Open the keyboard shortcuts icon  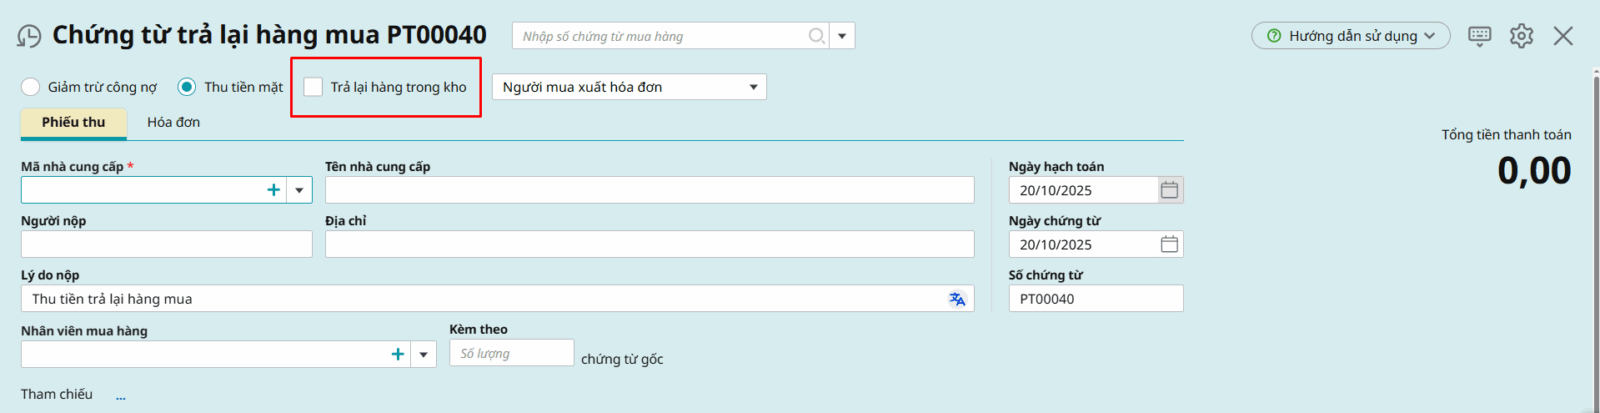(x=1479, y=36)
